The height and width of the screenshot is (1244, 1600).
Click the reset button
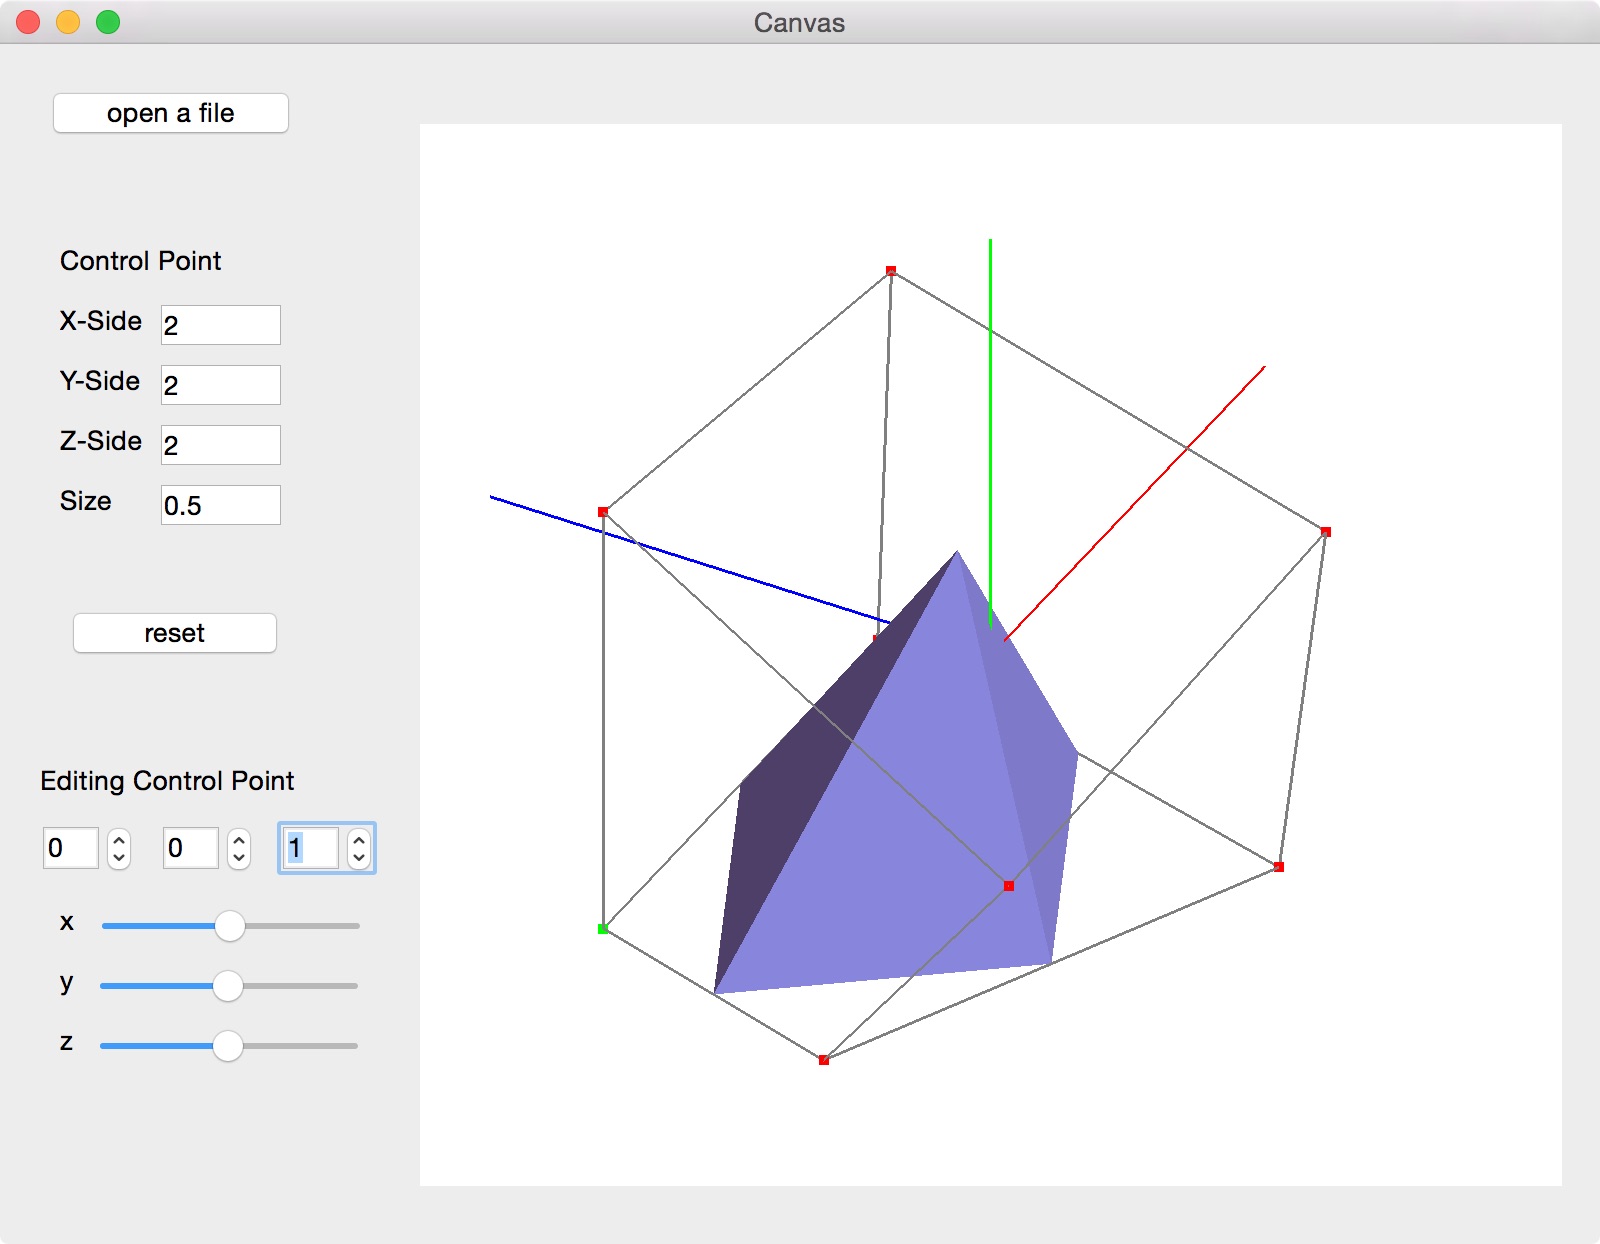pyautogui.click(x=175, y=633)
